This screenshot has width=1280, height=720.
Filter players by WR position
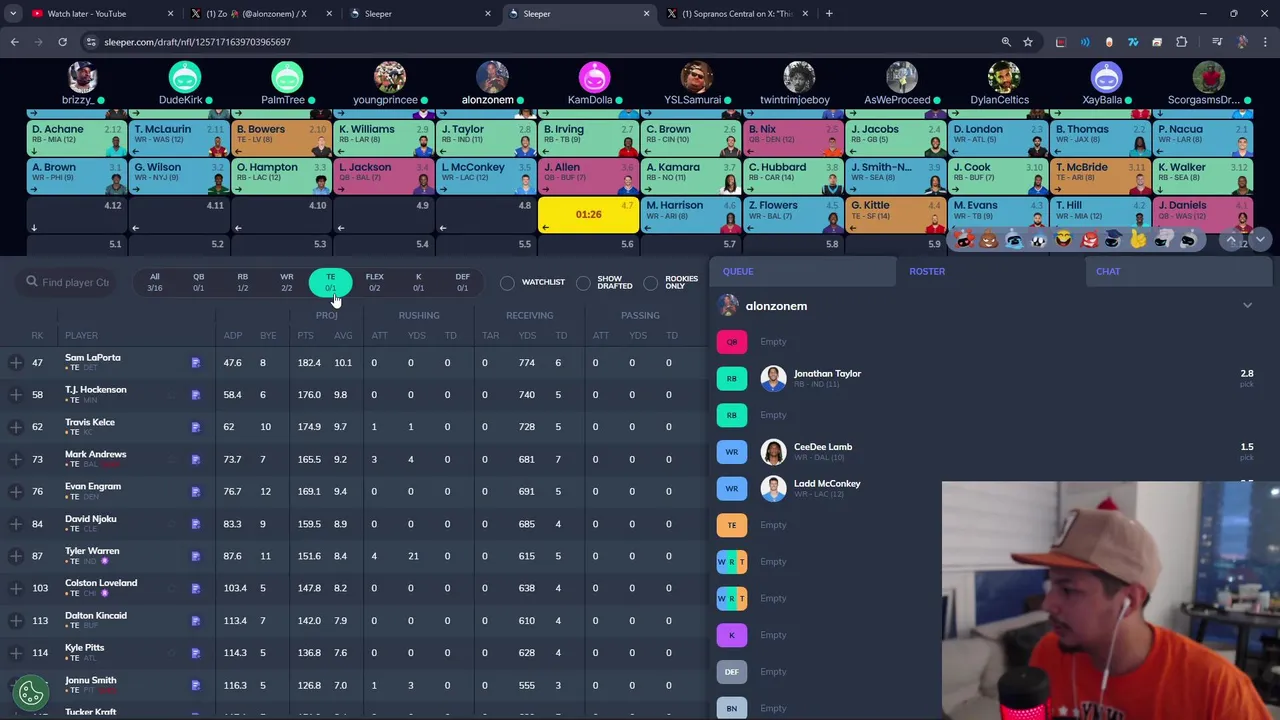tap(286, 282)
